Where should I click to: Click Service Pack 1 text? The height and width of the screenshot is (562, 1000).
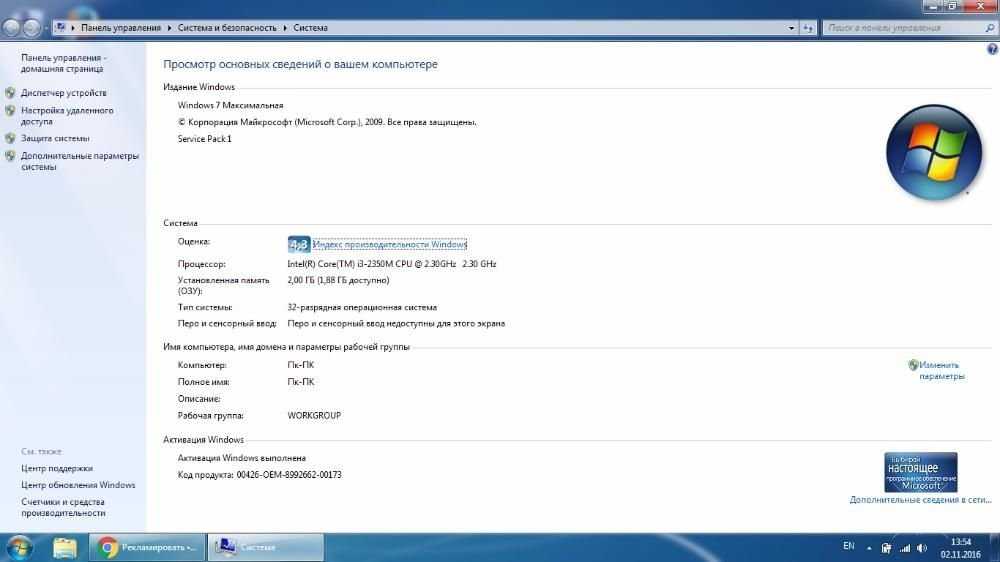pos(205,139)
